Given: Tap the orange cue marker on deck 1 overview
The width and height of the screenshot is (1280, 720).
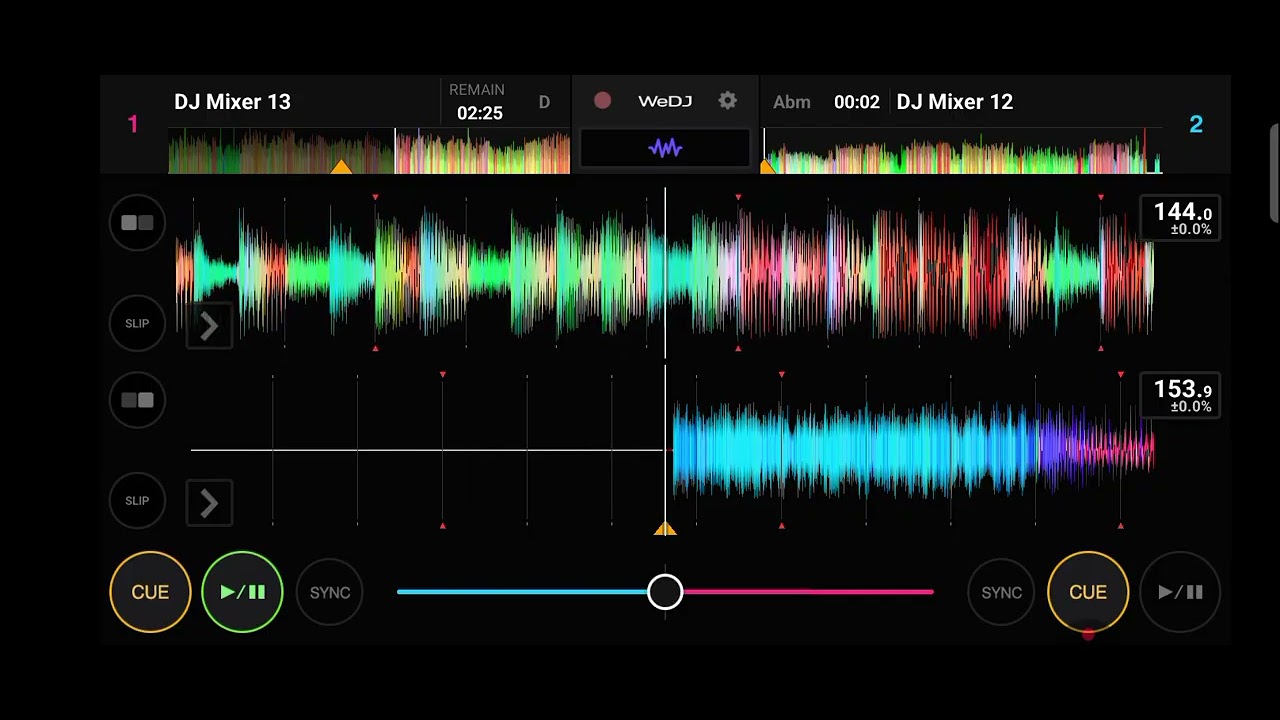Looking at the screenshot, I should click(341, 166).
